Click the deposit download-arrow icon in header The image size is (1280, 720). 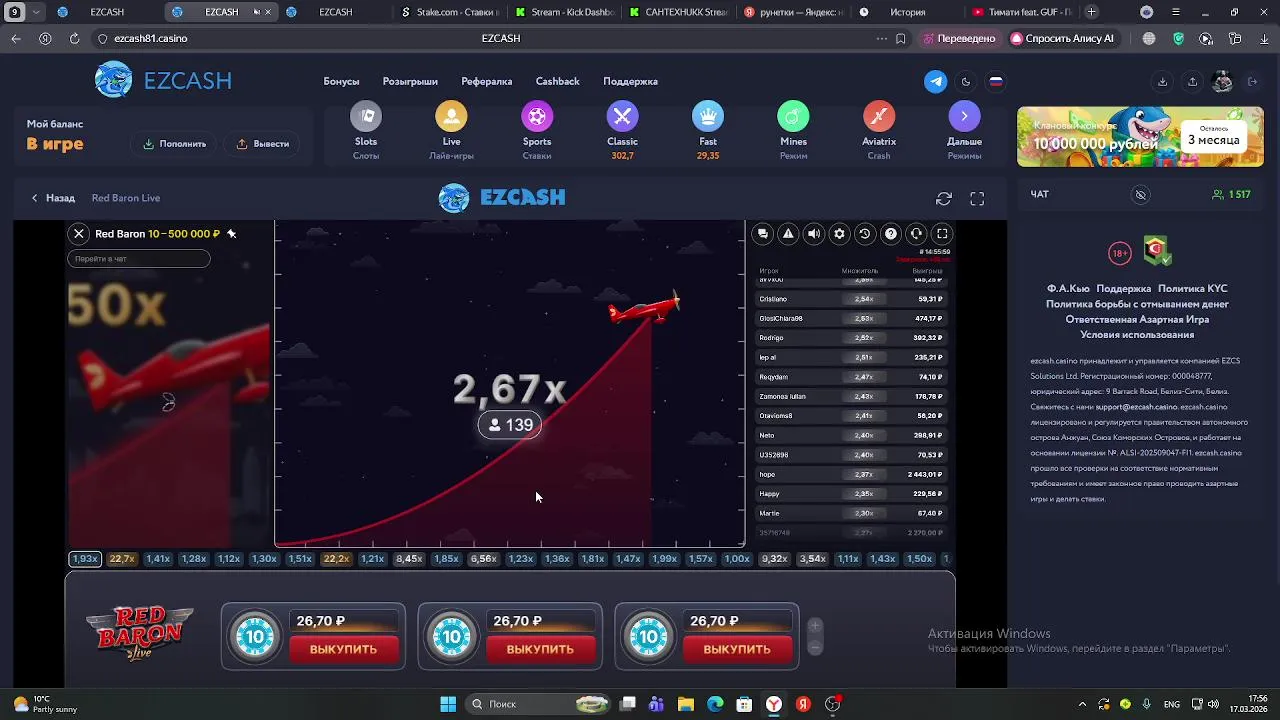pos(1162,82)
